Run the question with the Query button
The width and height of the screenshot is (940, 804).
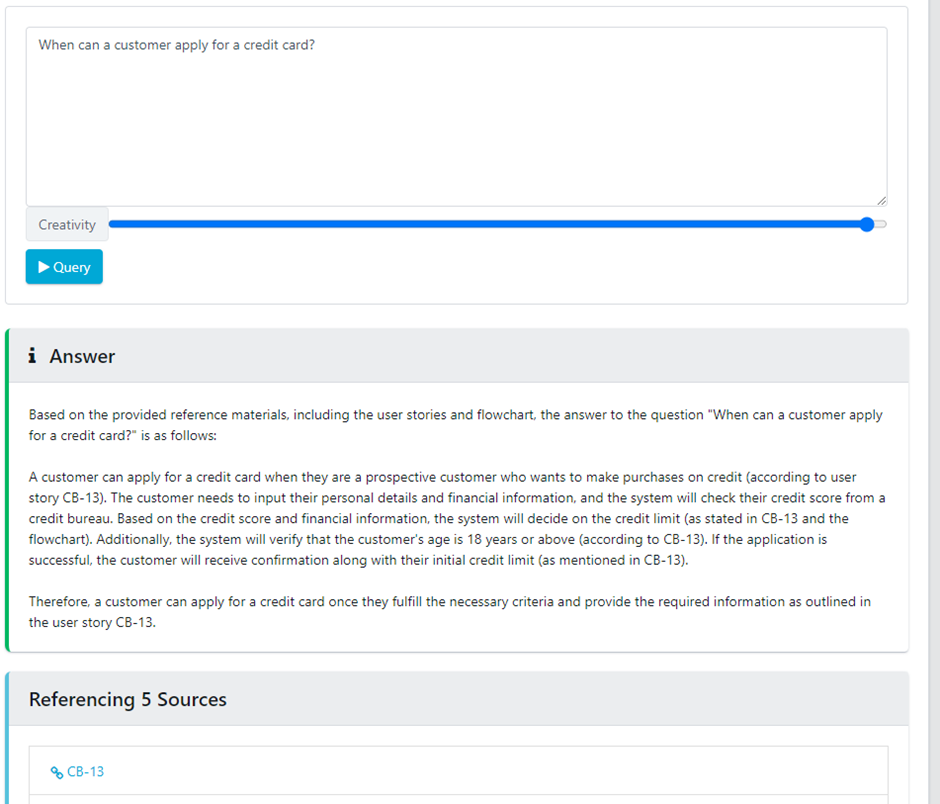pyautogui.click(x=64, y=267)
